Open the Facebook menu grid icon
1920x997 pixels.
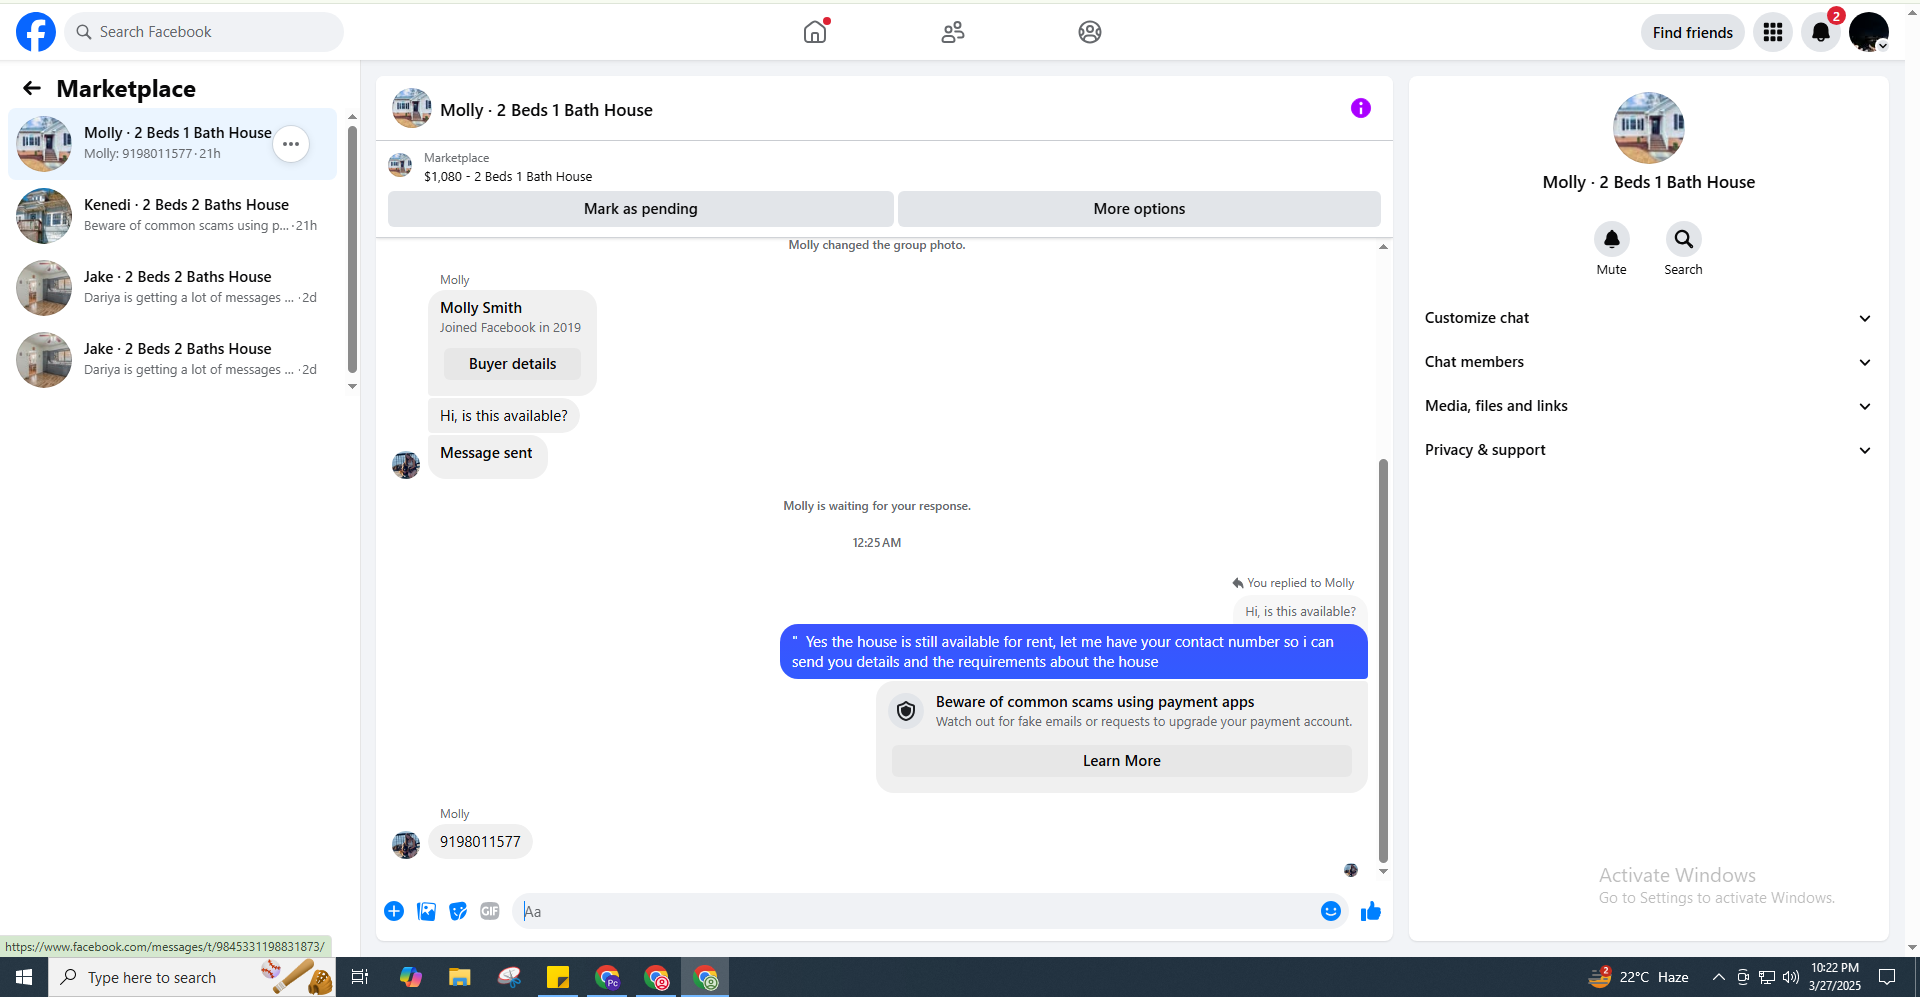point(1773,32)
